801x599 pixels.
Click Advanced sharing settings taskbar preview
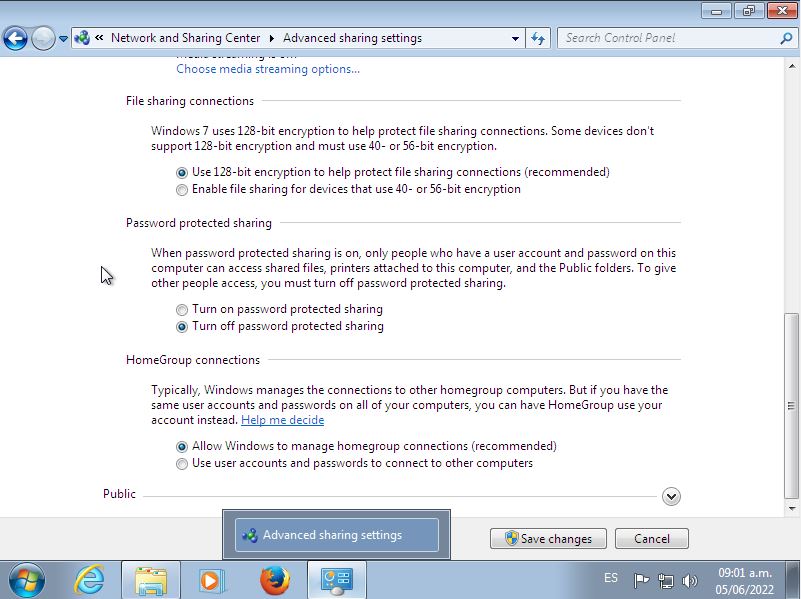(337, 535)
